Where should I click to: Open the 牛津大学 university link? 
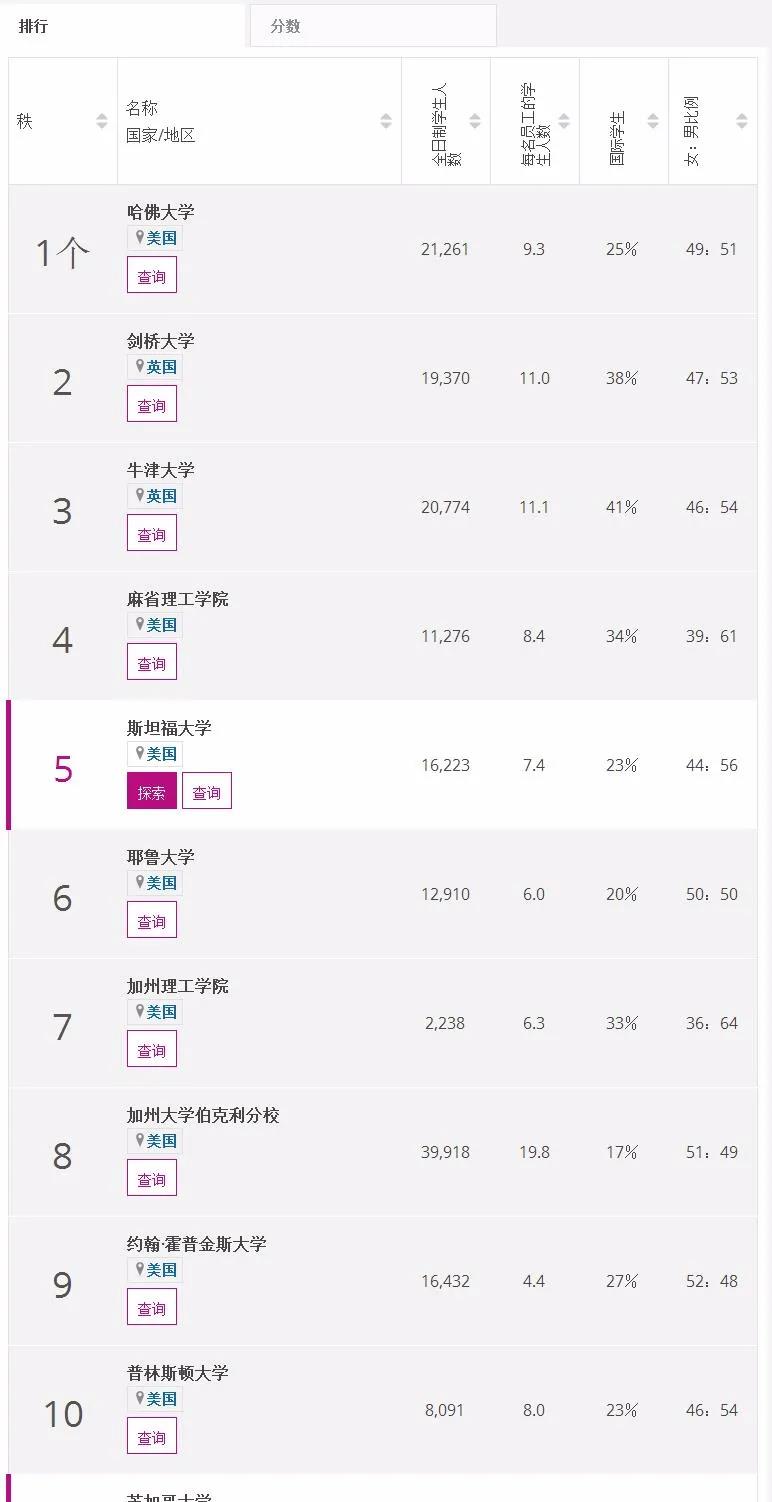[x=160, y=470]
